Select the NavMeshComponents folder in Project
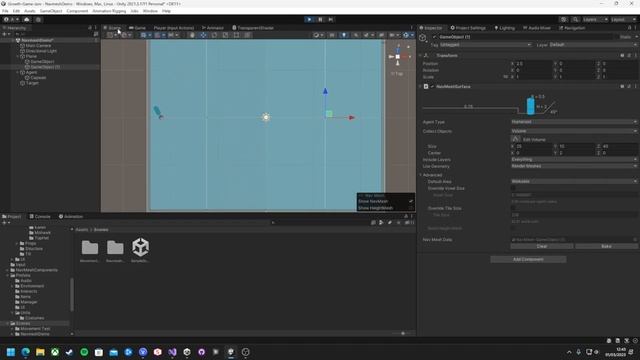This screenshot has width=640, height=360. click(x=37, y=270)
